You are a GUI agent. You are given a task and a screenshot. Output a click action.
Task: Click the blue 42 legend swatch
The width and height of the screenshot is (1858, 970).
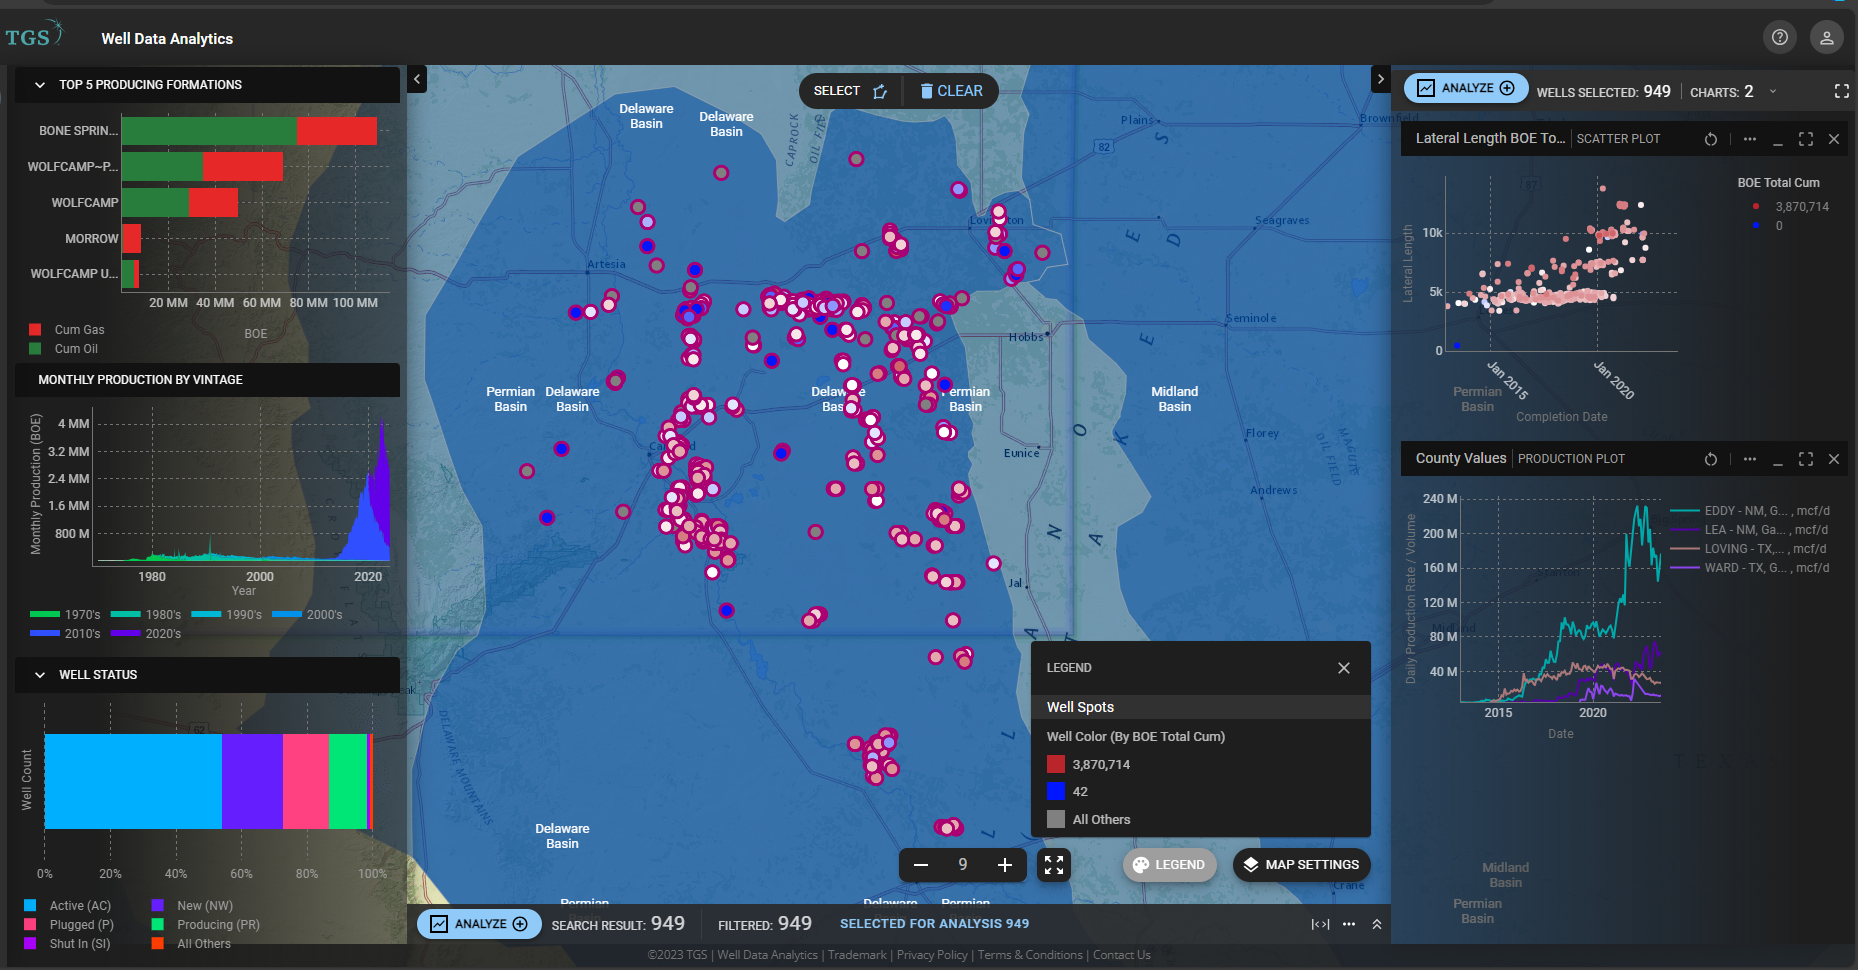coord(1056,791)
